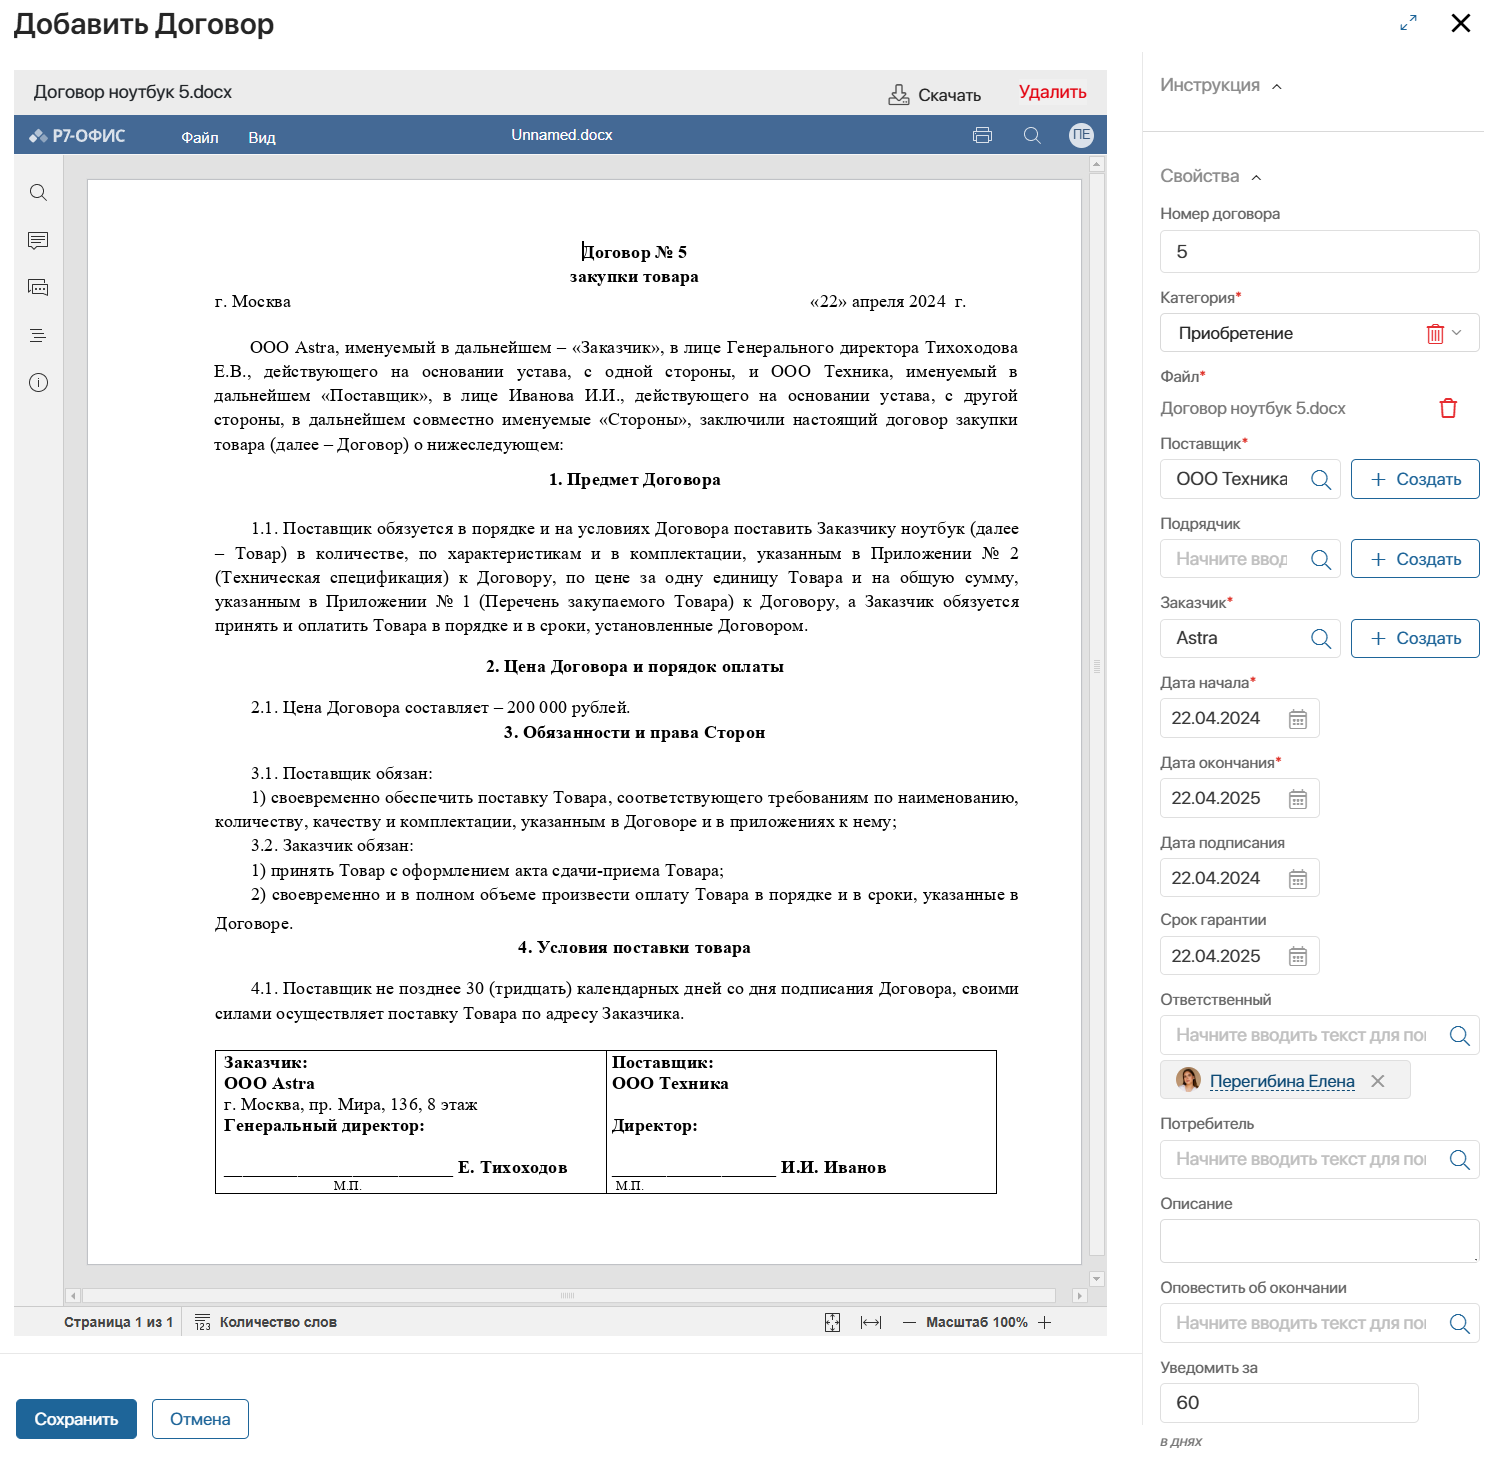Expand the dialog to full screen
Image resolution: width=1495 pixels, height=1462 pixels.
pos(1408,23)
